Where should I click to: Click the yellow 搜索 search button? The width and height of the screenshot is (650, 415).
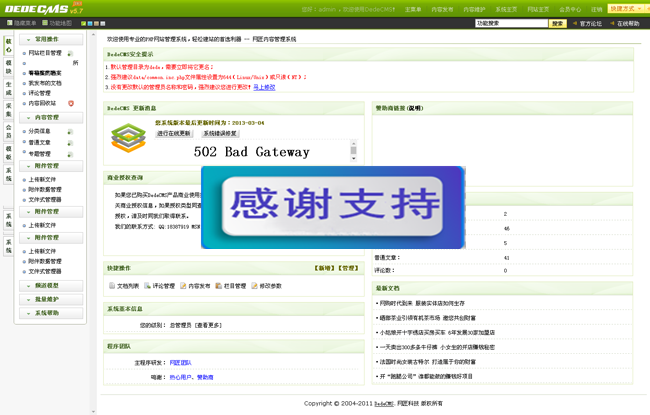[x=558, y=23]
